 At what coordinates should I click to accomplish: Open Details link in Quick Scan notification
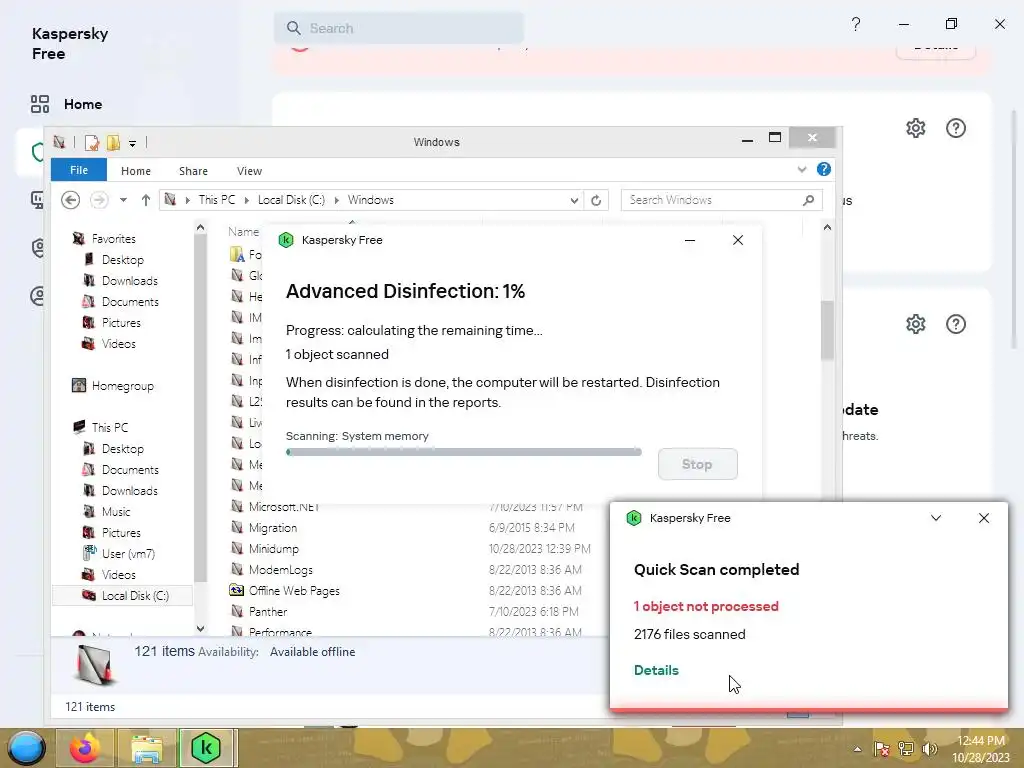pos(656,670)
